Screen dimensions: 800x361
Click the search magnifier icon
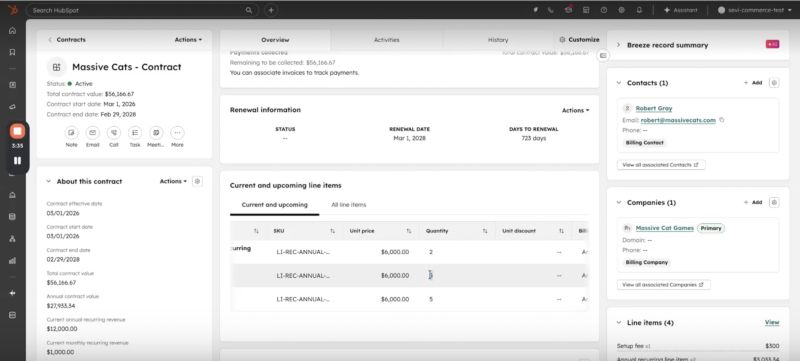(x=249, y=10)
